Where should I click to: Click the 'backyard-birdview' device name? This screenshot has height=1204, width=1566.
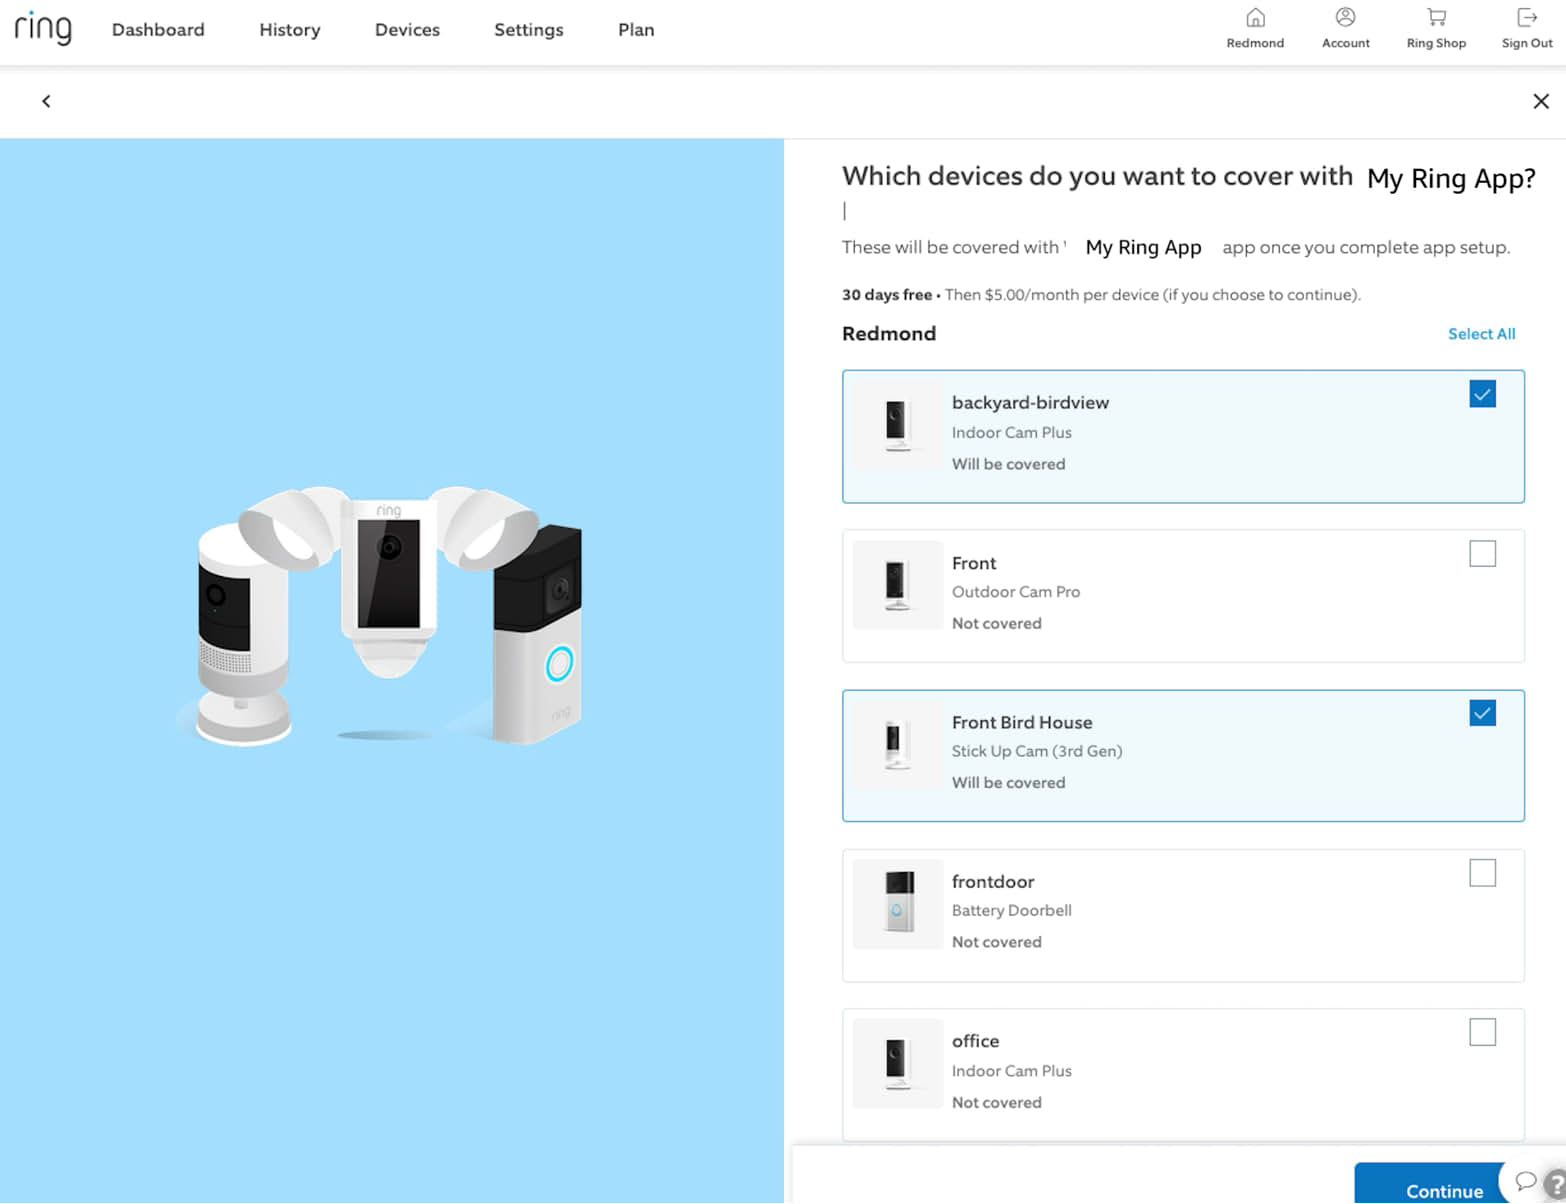[1030, 402]
